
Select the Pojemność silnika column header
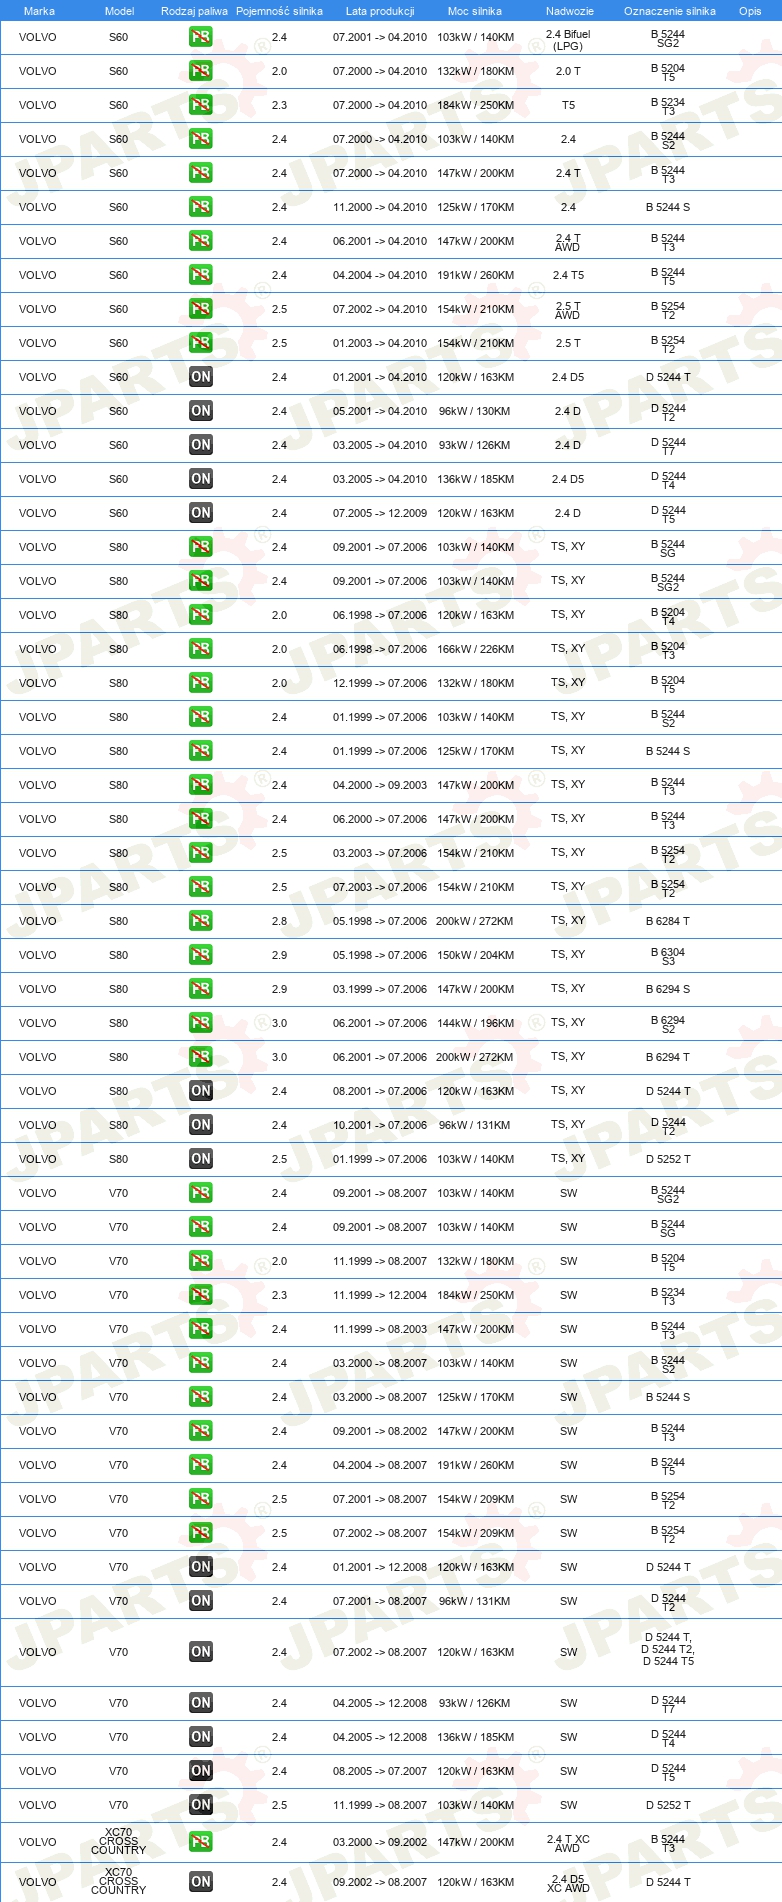[279, 11]
